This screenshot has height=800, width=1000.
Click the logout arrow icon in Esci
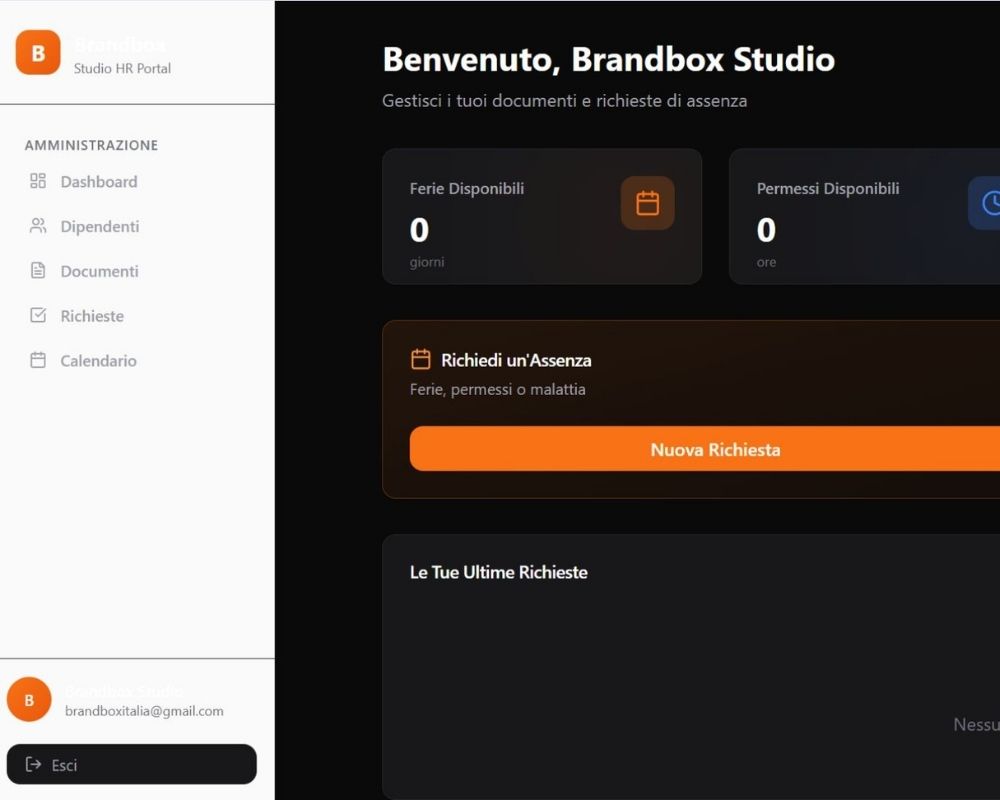click(x=33, y=765)
